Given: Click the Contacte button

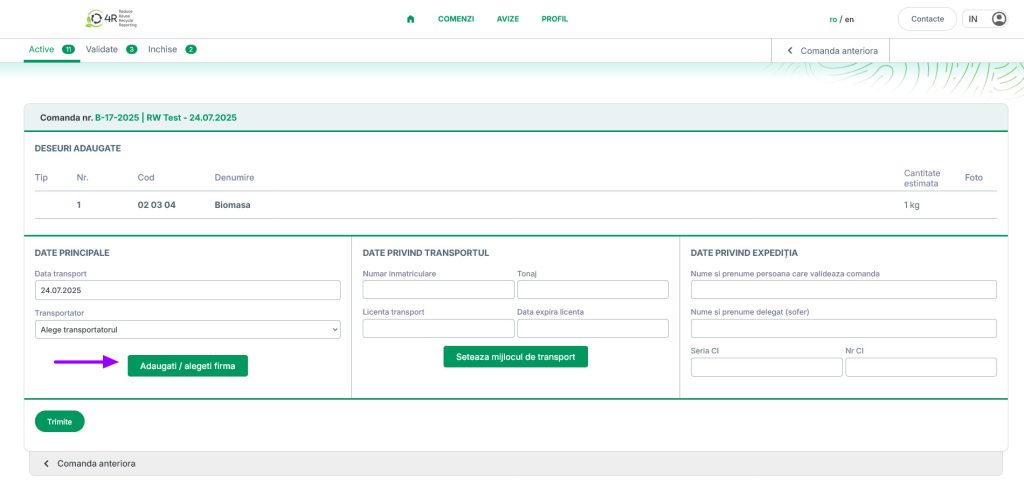Looking at the screenshot, I should pos(926,19).
